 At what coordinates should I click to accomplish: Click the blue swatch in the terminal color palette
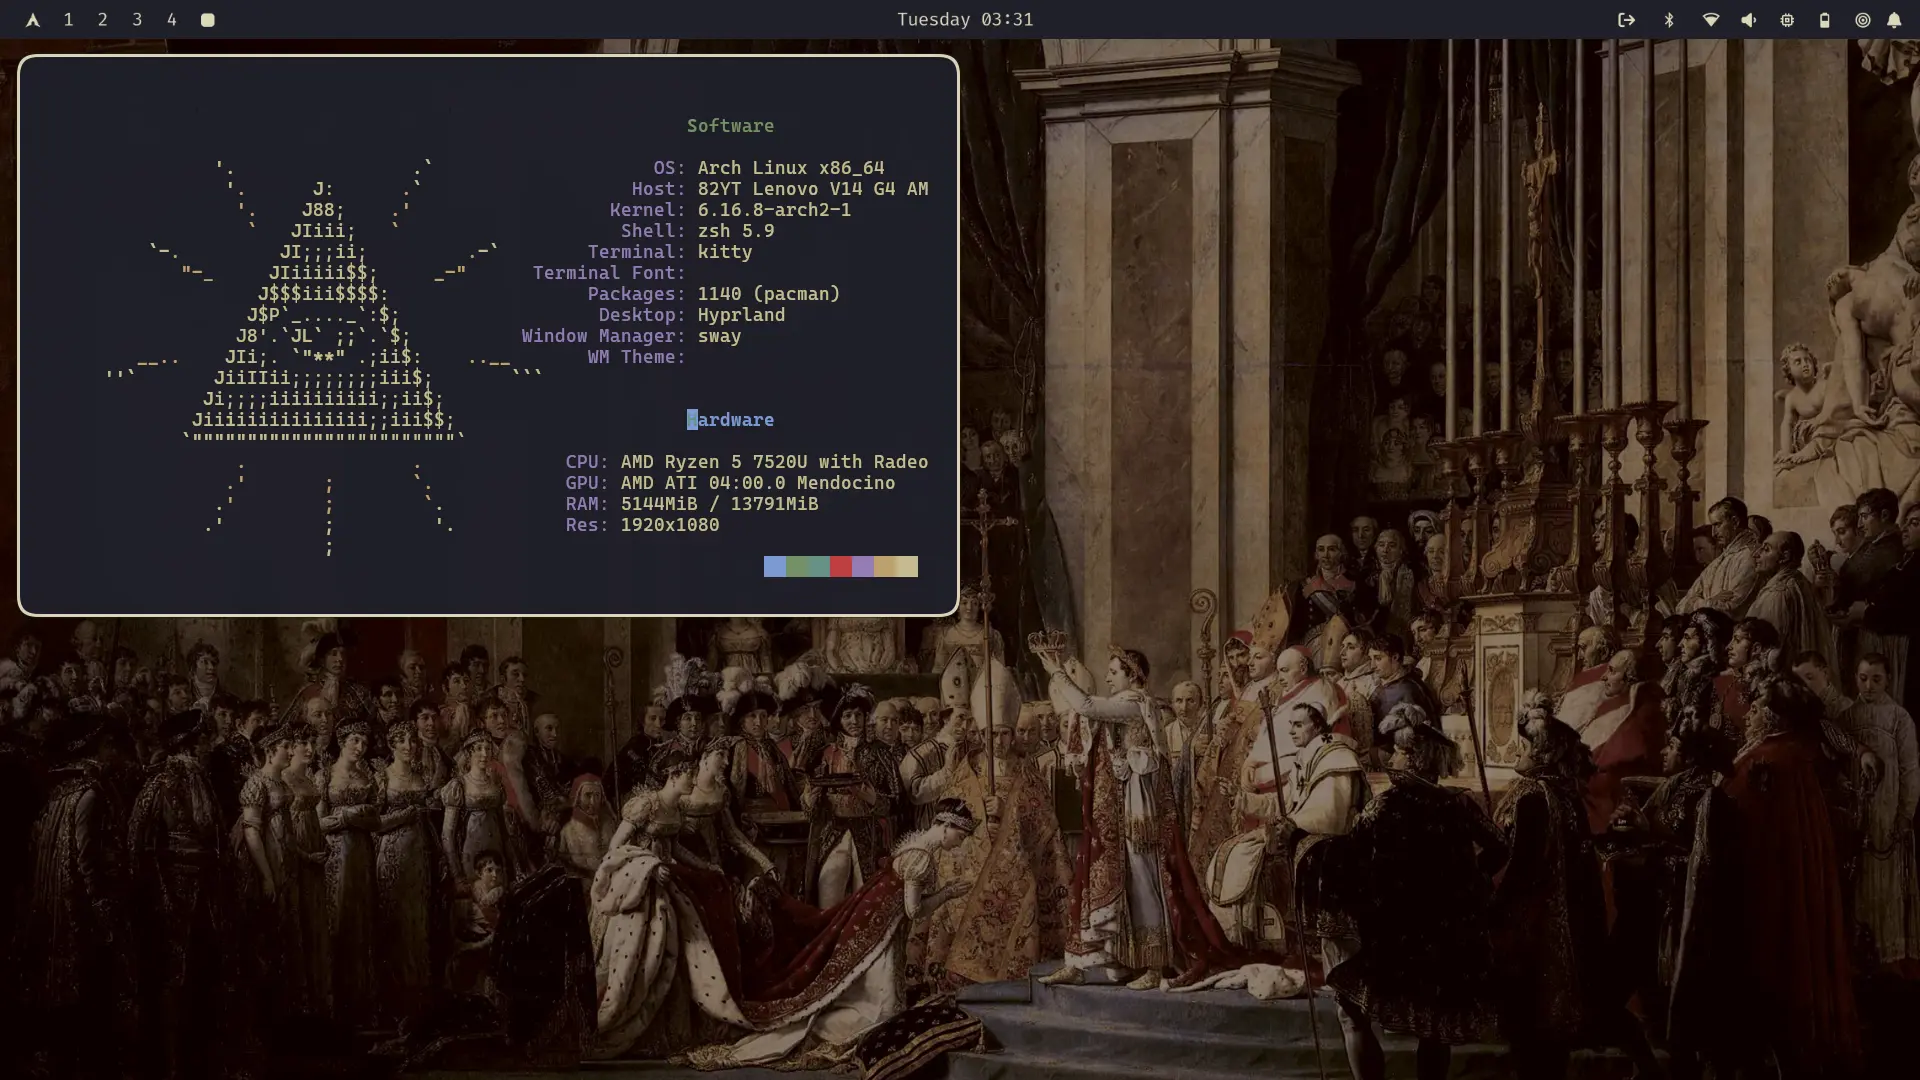pos(775,566)
